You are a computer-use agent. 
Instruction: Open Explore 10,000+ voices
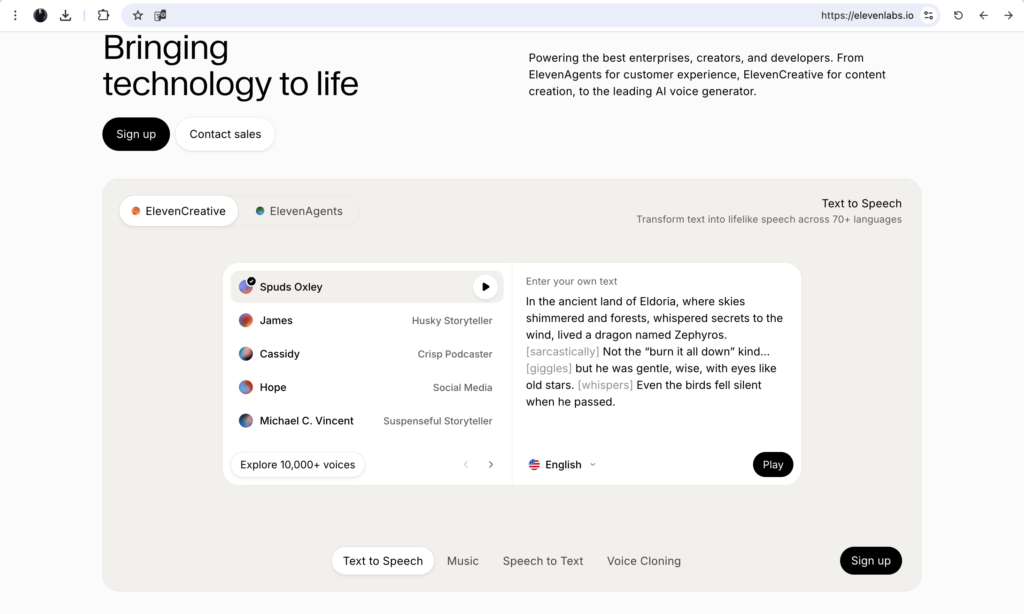click(x=298, y=465)
